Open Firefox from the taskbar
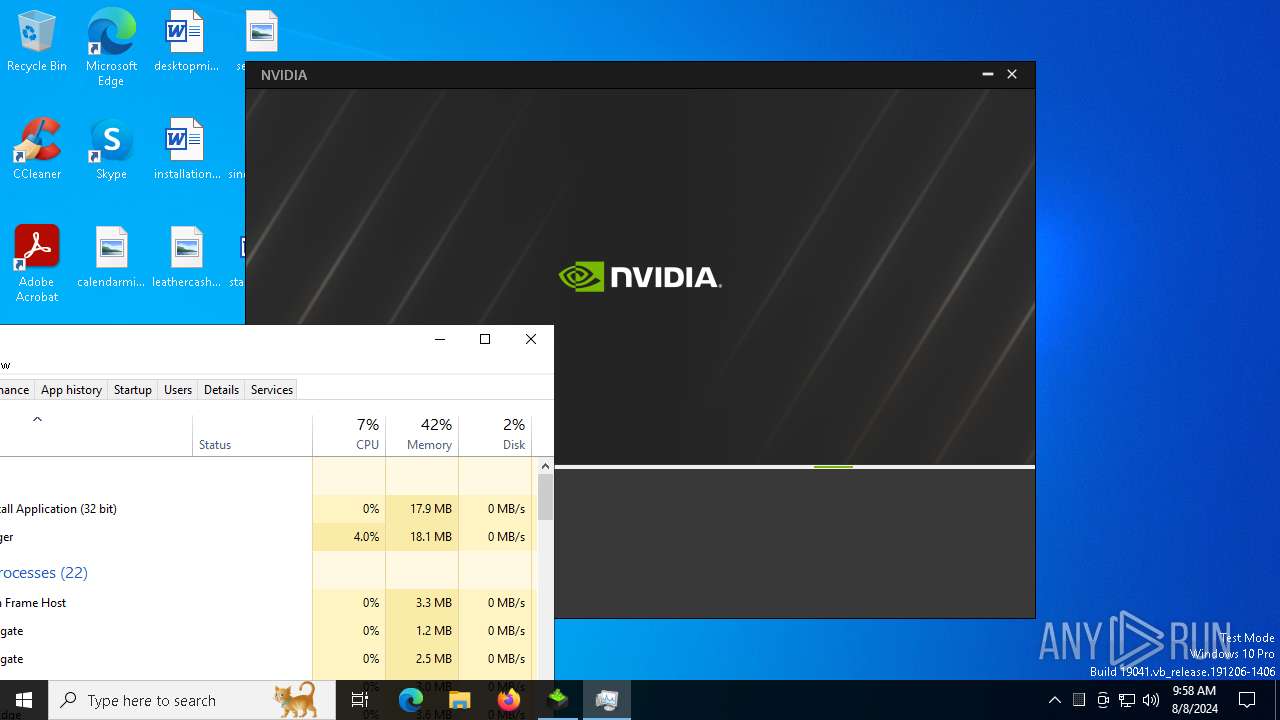 pyautogui.click(x=509, y=700)
